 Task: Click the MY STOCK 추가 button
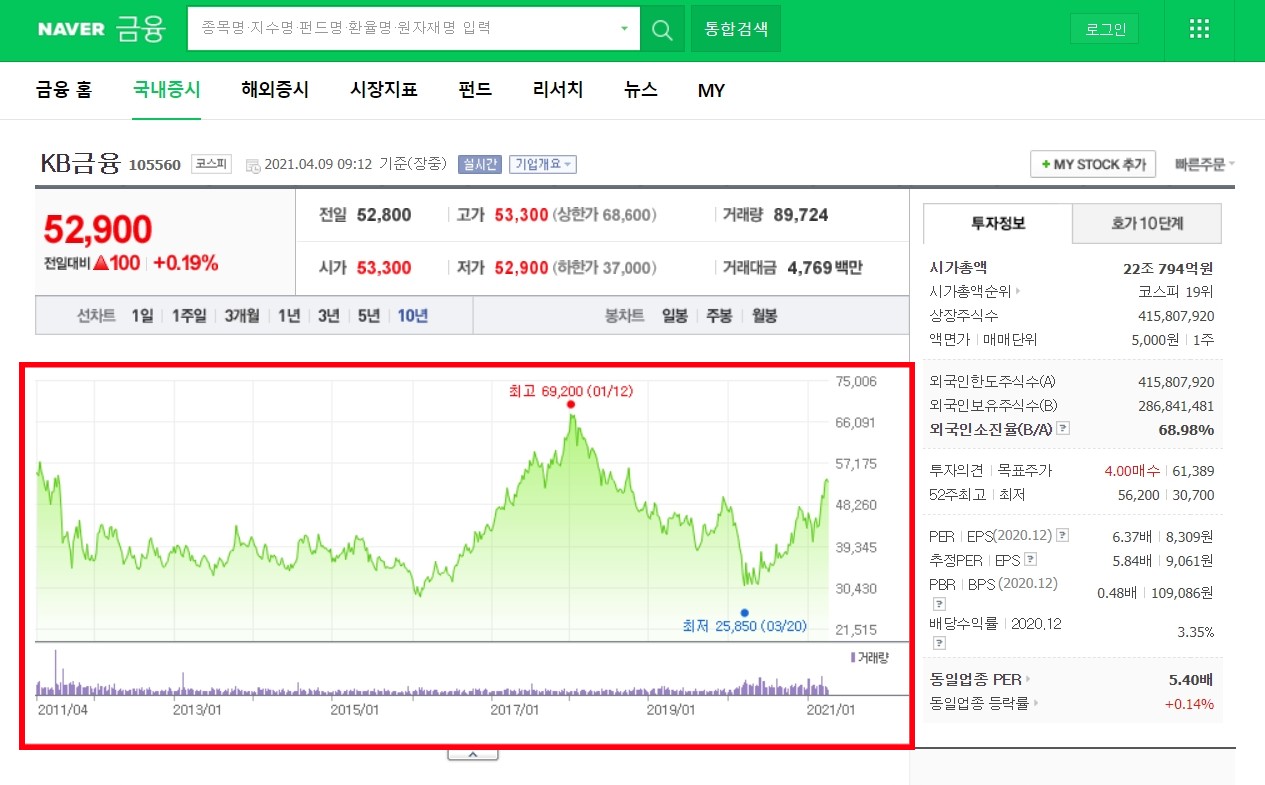click(1093, 164)
